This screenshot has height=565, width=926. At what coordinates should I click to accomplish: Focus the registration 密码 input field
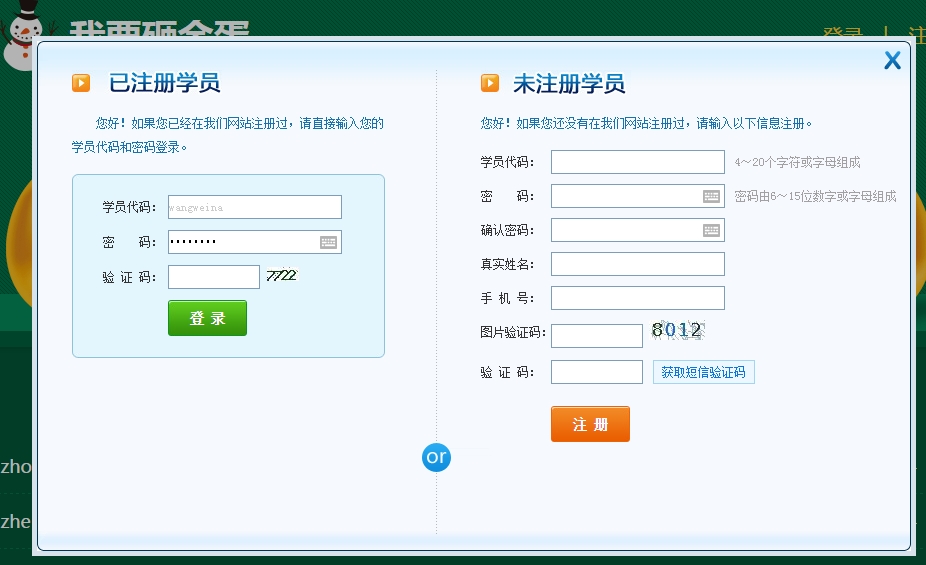[638, 196]
